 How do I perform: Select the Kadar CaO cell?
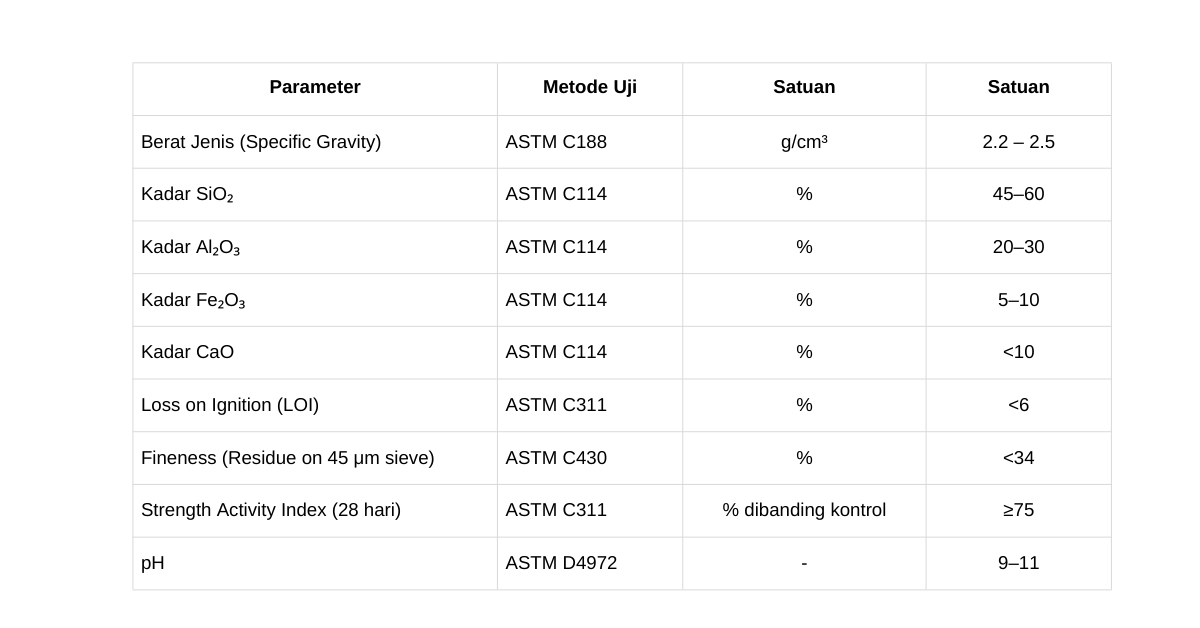point(188,352)
